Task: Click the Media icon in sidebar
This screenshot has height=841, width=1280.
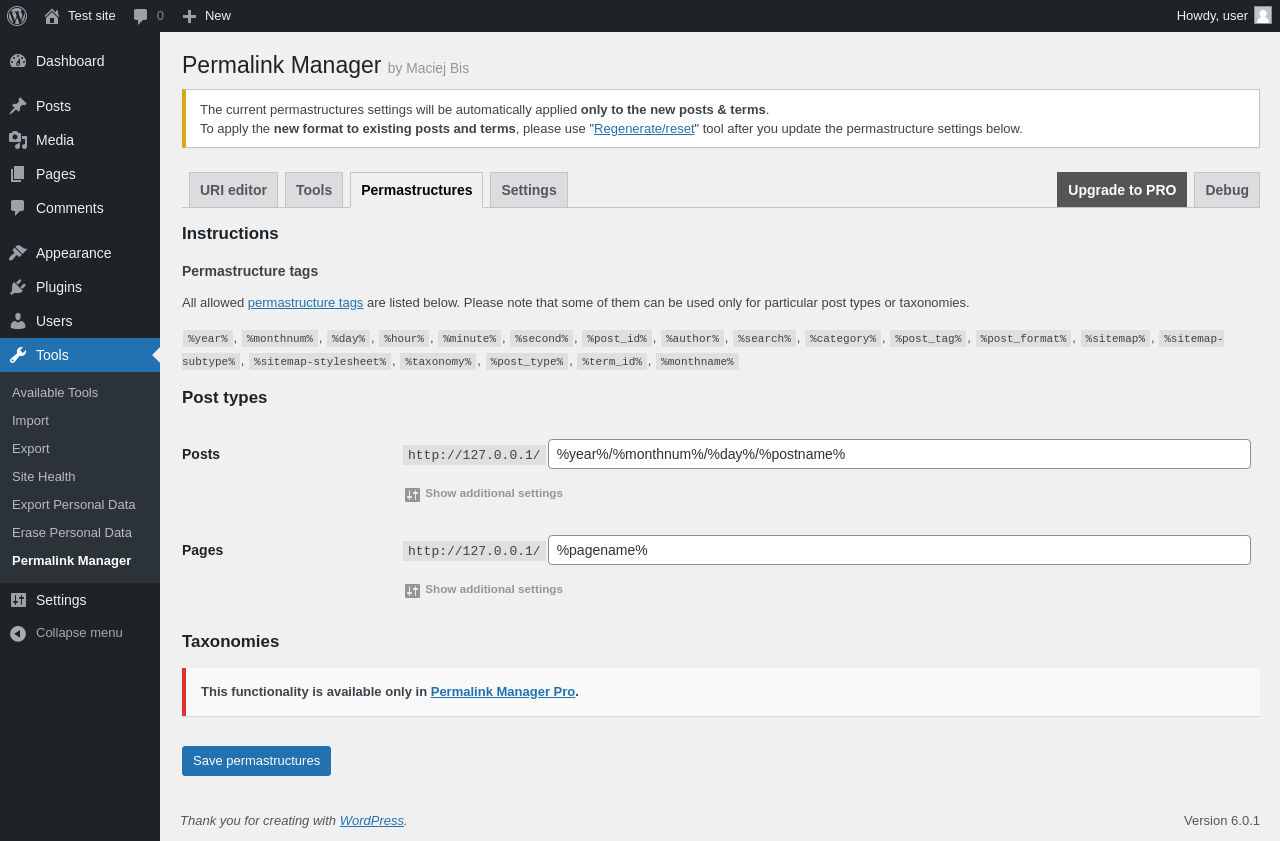Action: point(18,140)
